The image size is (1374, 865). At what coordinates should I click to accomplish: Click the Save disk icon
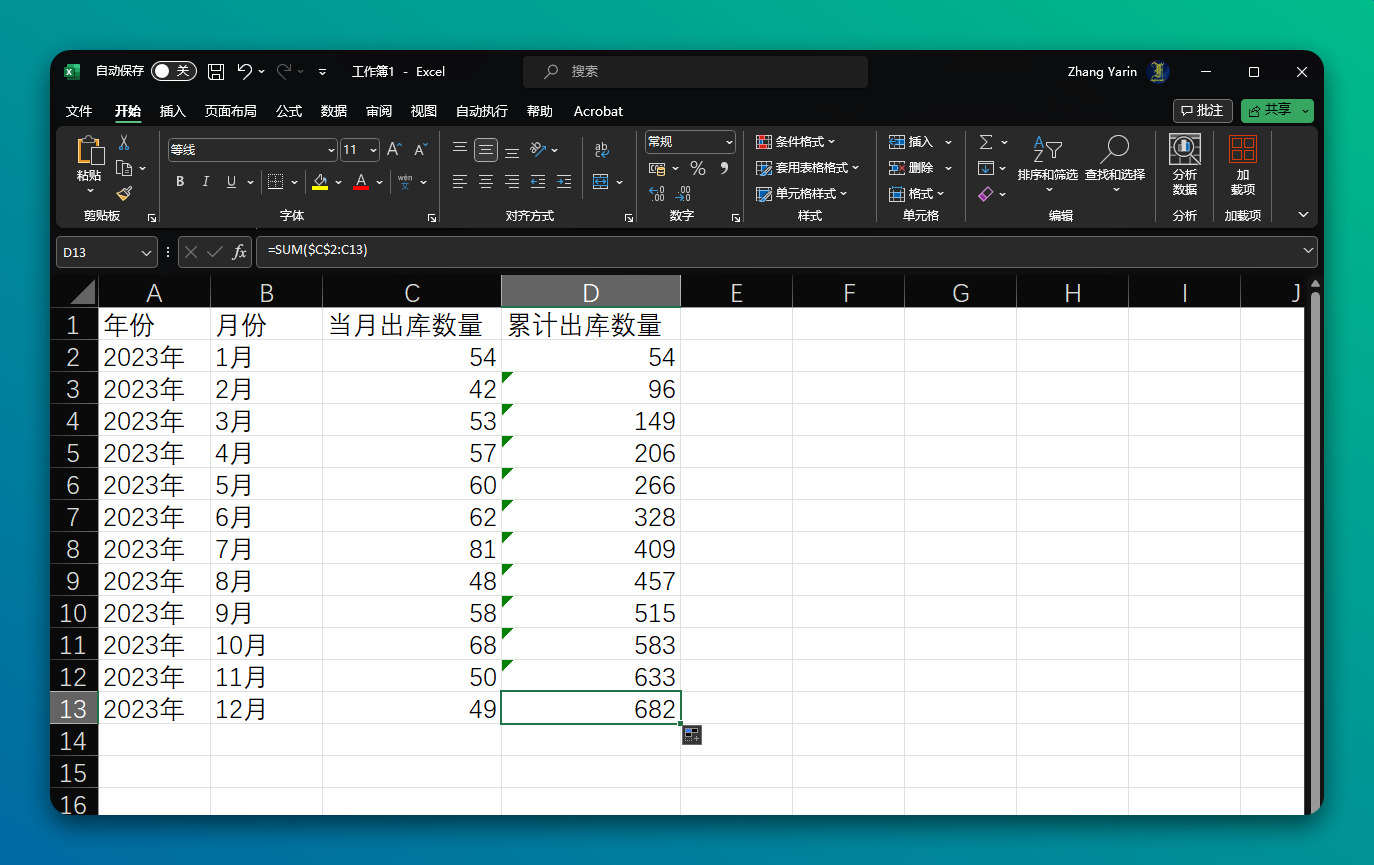tap(216, 71)
